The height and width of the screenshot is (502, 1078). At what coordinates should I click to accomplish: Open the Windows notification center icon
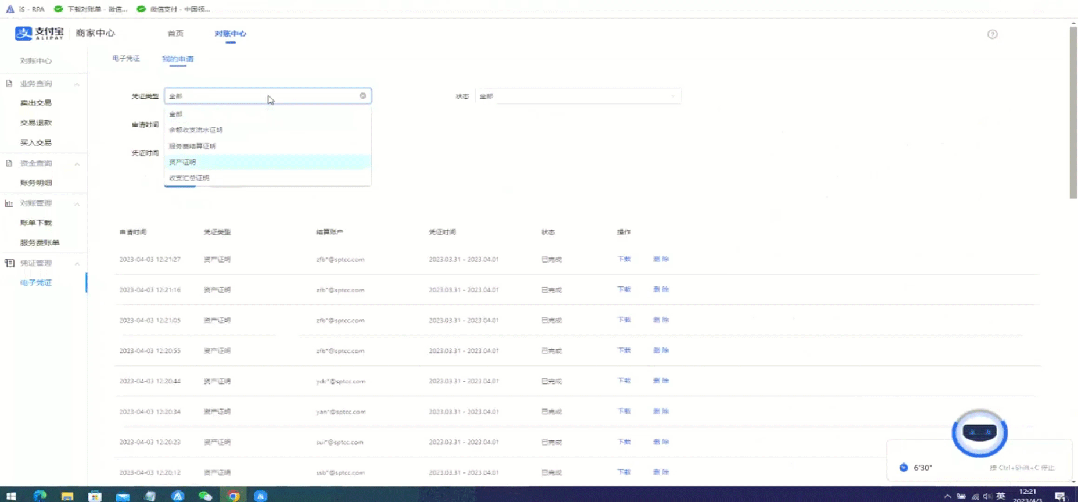[x=1059, y=495]
